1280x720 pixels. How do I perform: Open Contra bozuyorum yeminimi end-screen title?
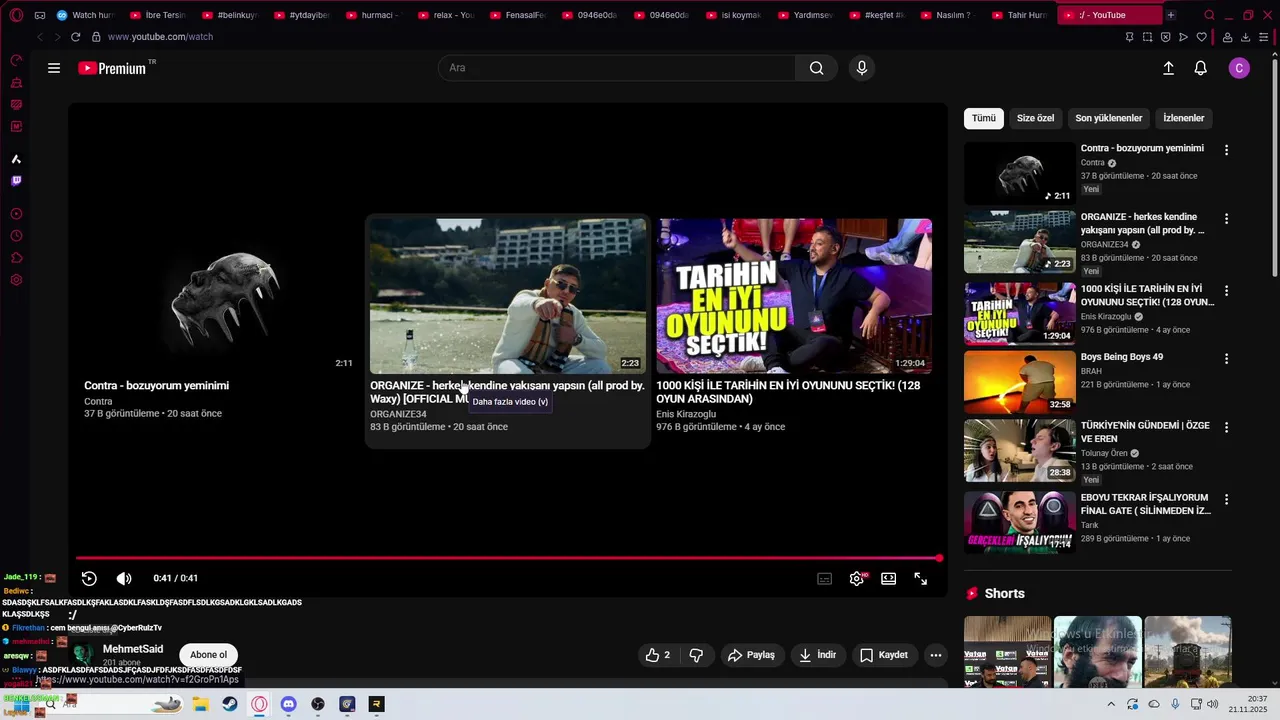[156, 386]
